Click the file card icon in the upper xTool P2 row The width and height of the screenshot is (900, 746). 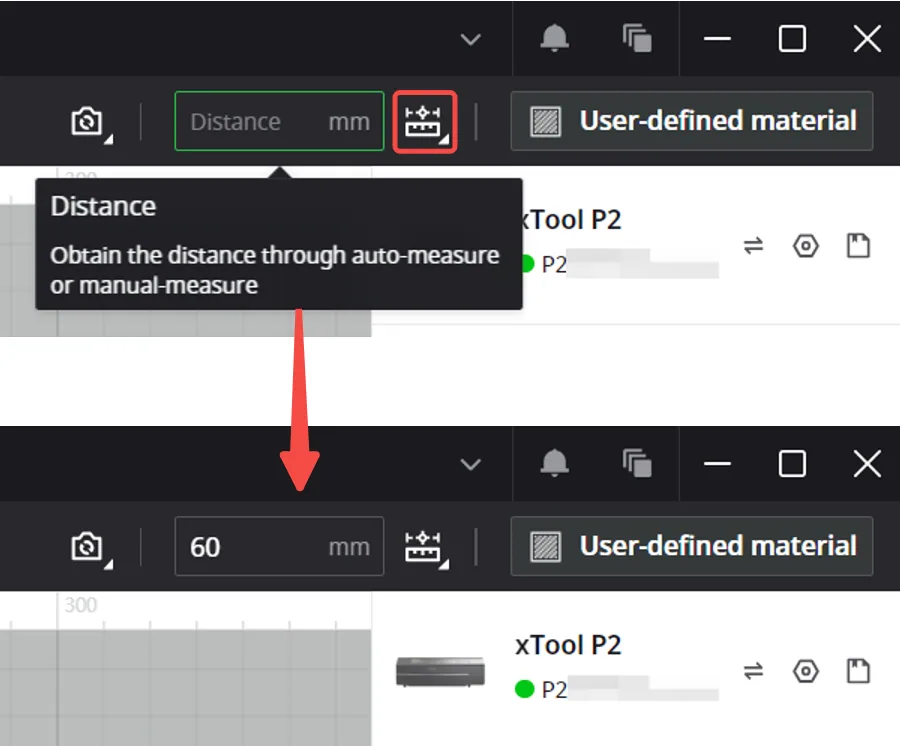(859, 246)
